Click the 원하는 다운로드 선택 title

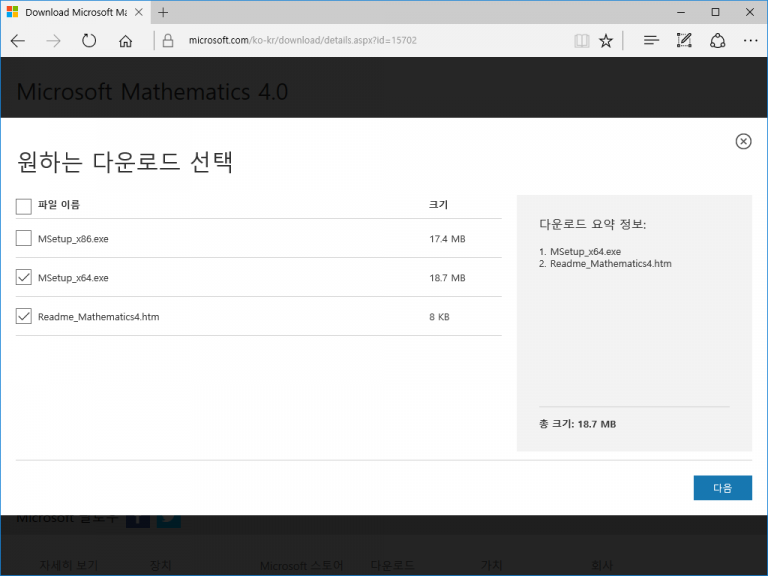pyautogui.click(x=125, y=162)
